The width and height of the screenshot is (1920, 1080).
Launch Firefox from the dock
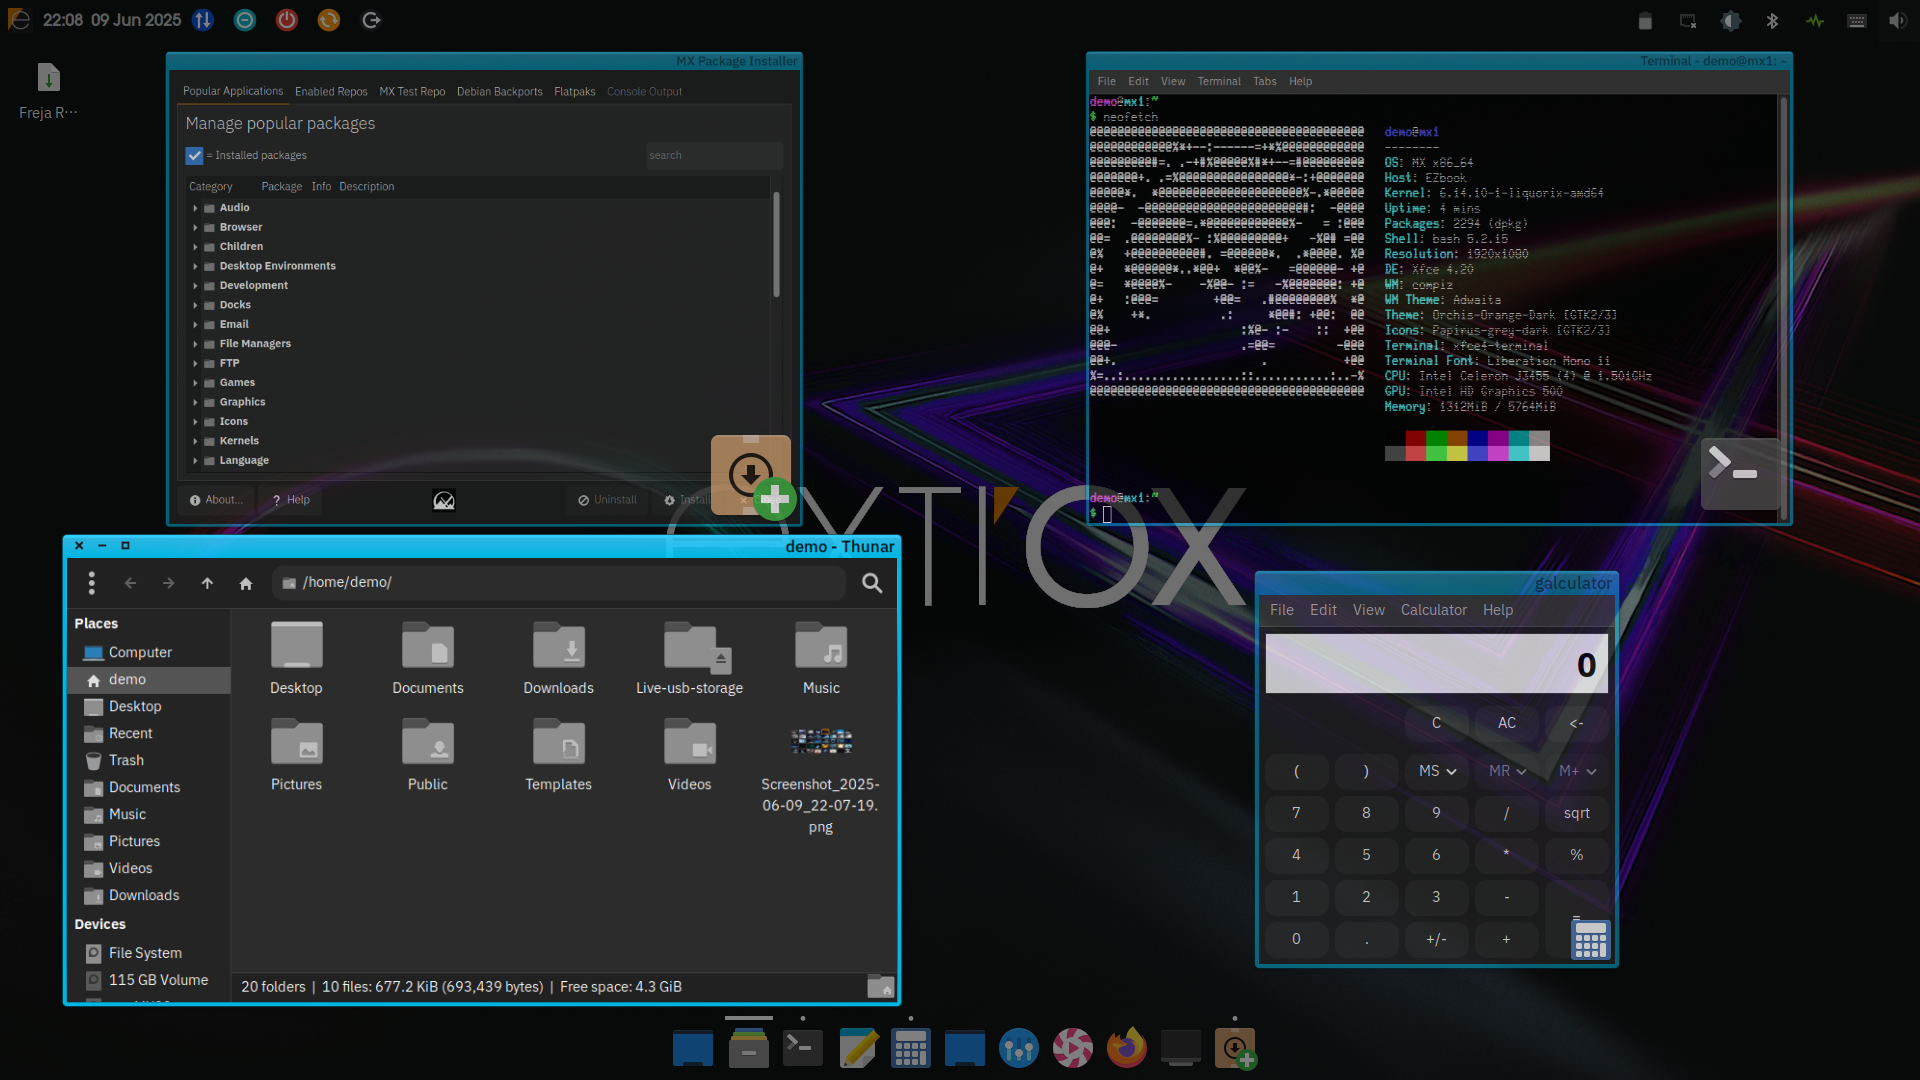click(x=1126, y=1048)
